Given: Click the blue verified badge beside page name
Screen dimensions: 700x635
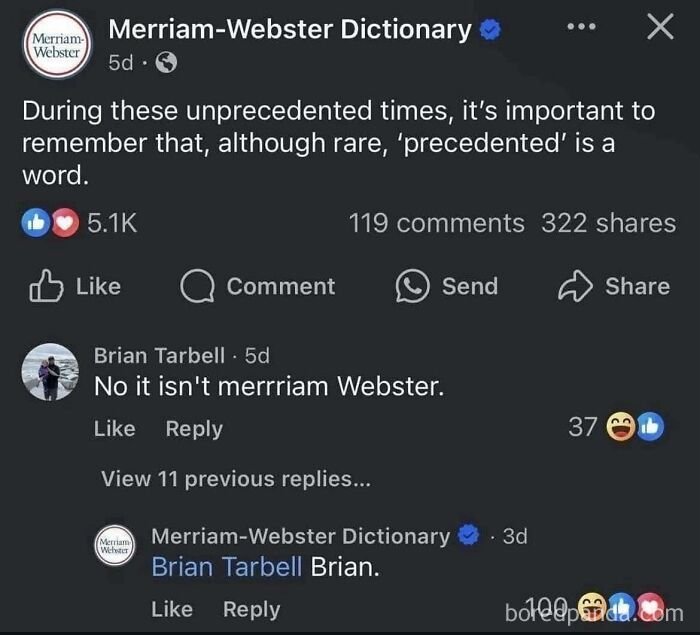Looking at the screenshot, I should [x=490, y=31].
